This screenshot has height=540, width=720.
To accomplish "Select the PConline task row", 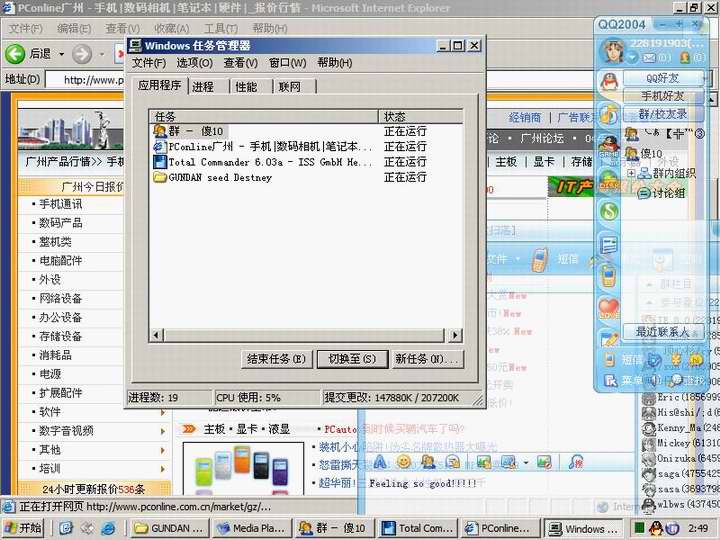I will pyautogui.click(x=306, y=146).
